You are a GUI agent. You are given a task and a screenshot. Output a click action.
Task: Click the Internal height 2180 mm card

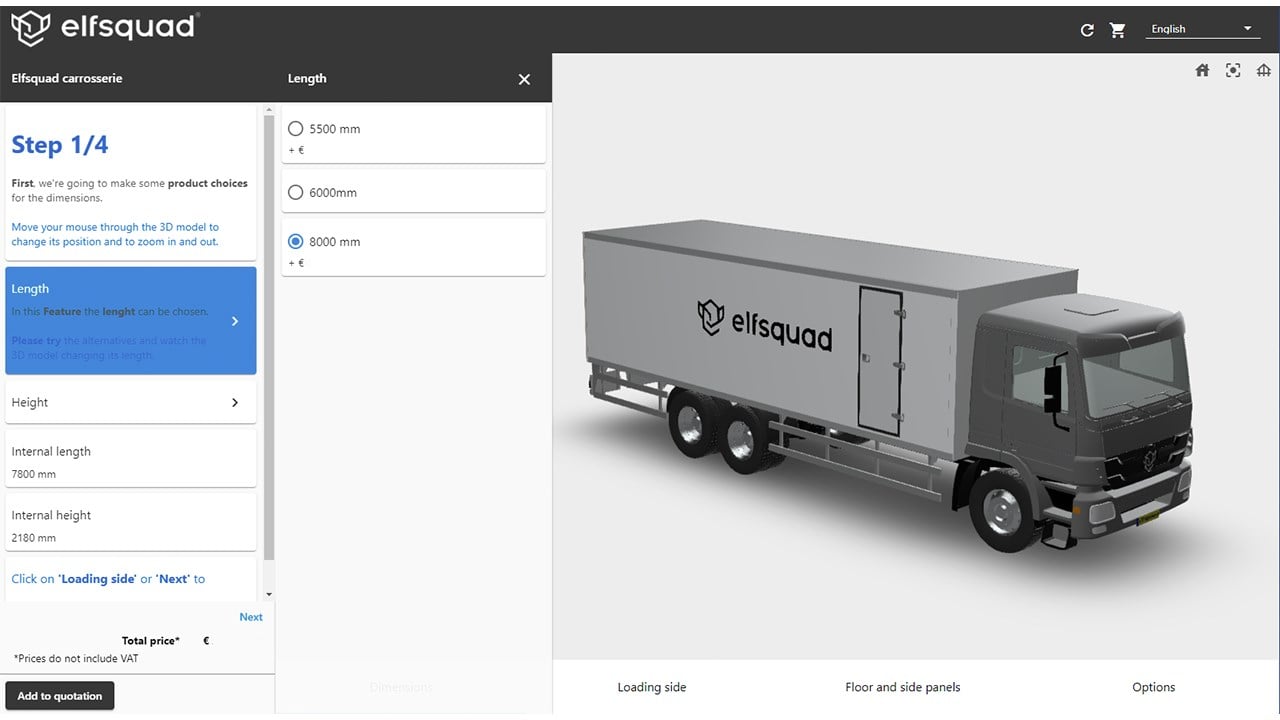click(131, 523)
